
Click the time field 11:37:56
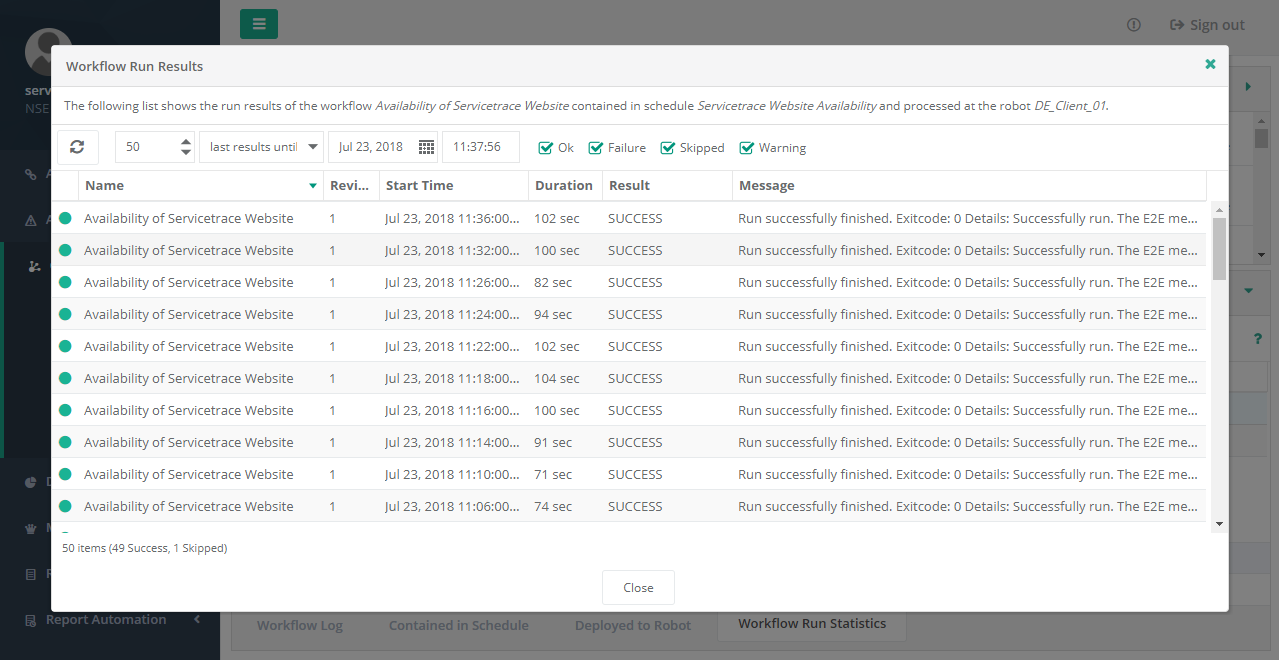(x=481, y=147)
